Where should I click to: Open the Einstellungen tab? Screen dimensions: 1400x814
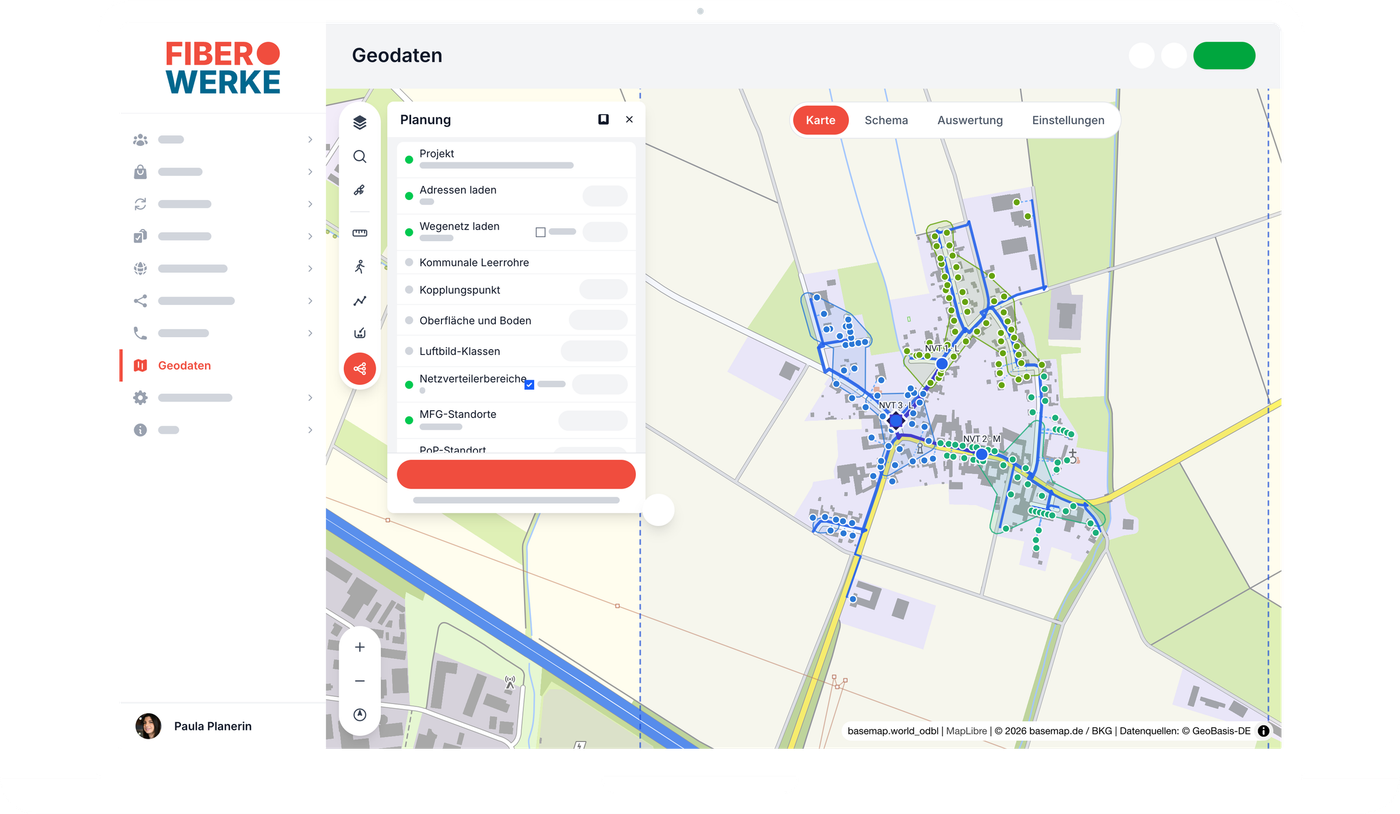1068,120
